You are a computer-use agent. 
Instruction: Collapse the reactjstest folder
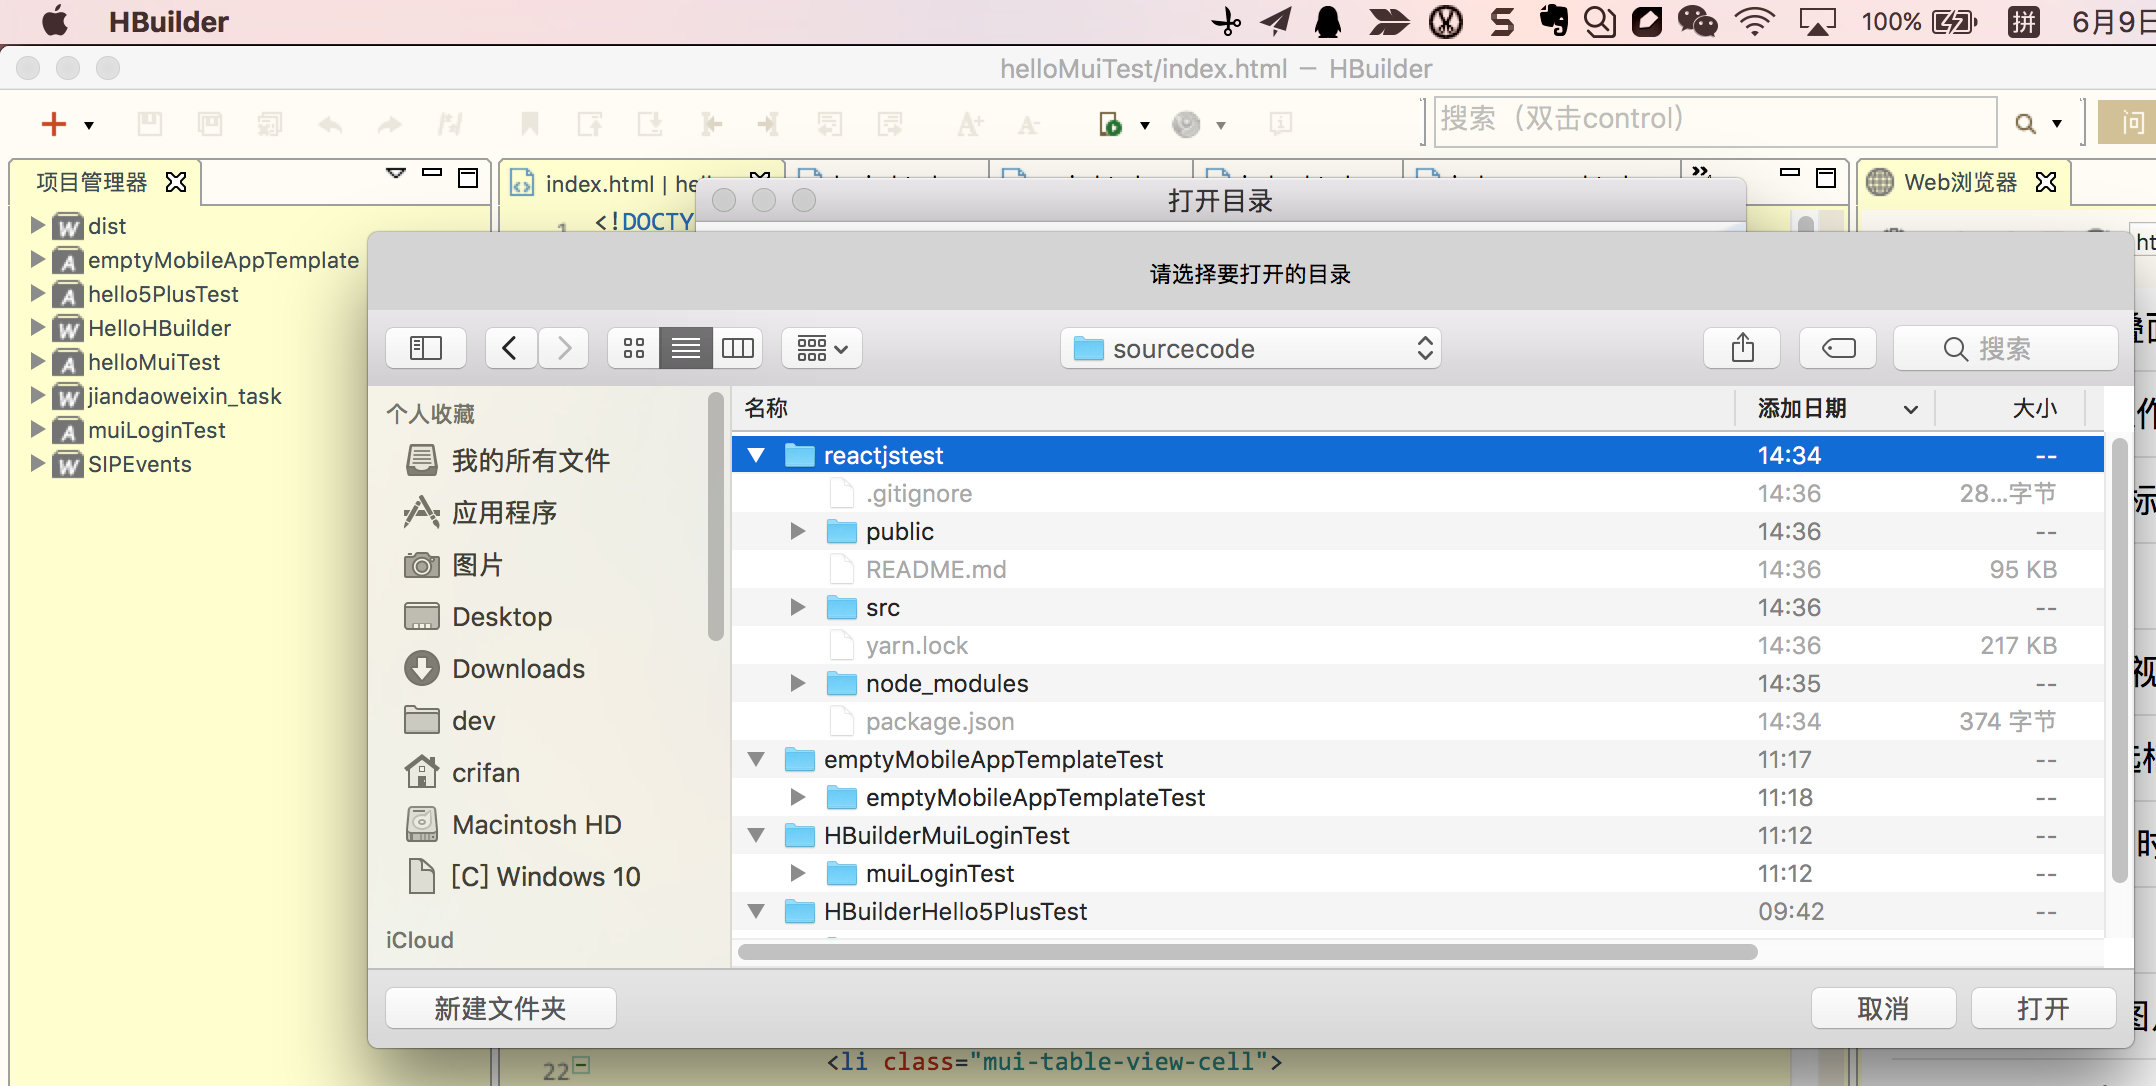click(x=757, y=456)
